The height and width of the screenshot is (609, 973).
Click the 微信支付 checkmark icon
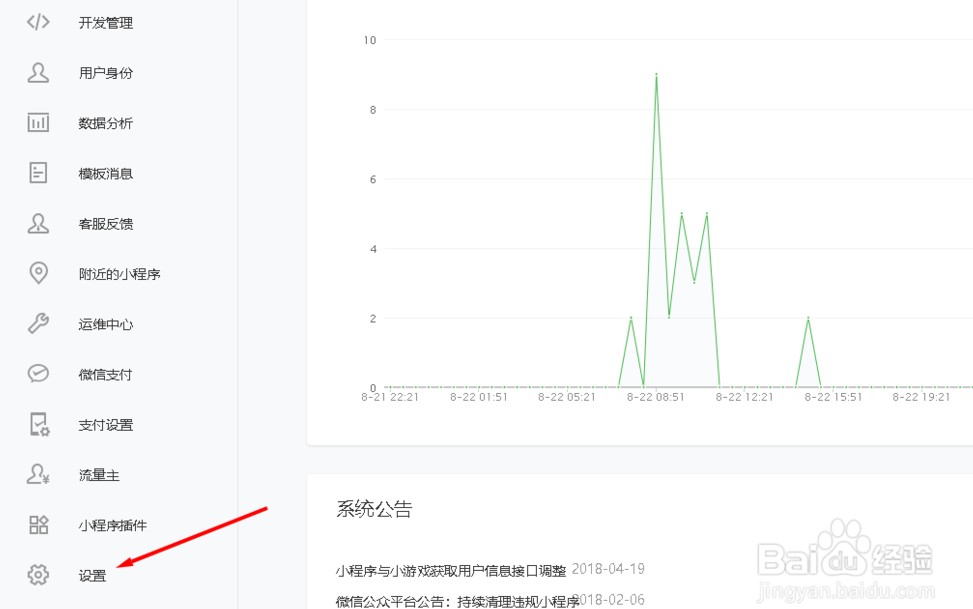[x=38, y=374]
